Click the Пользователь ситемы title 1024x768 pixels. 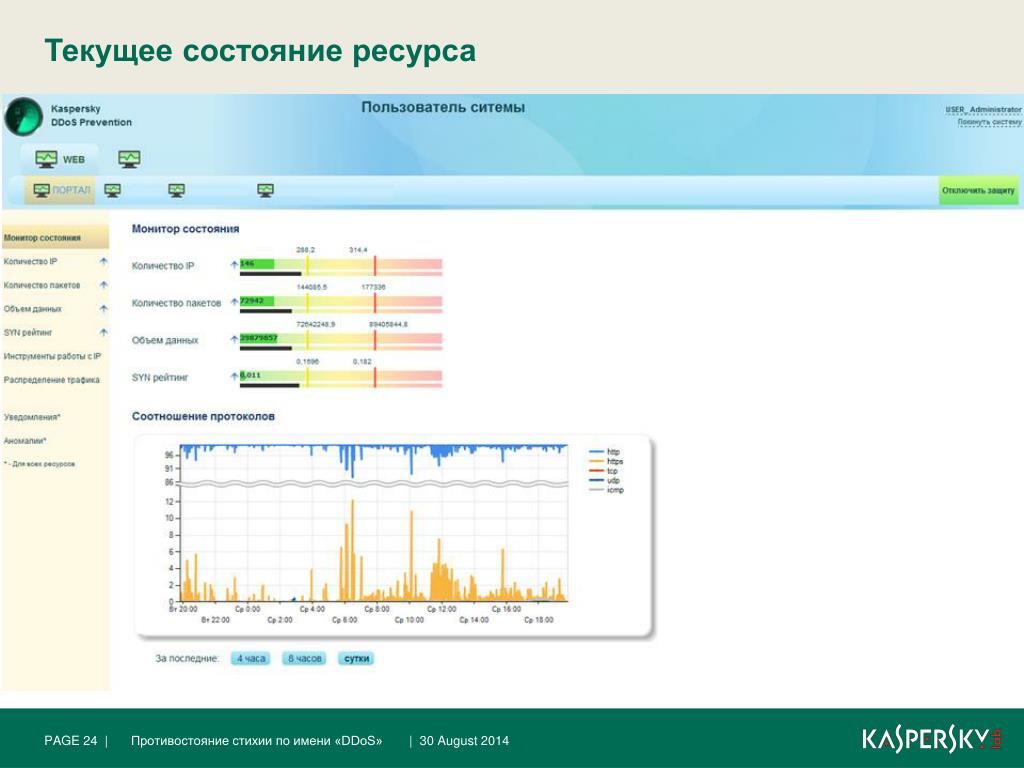[443, 107]
